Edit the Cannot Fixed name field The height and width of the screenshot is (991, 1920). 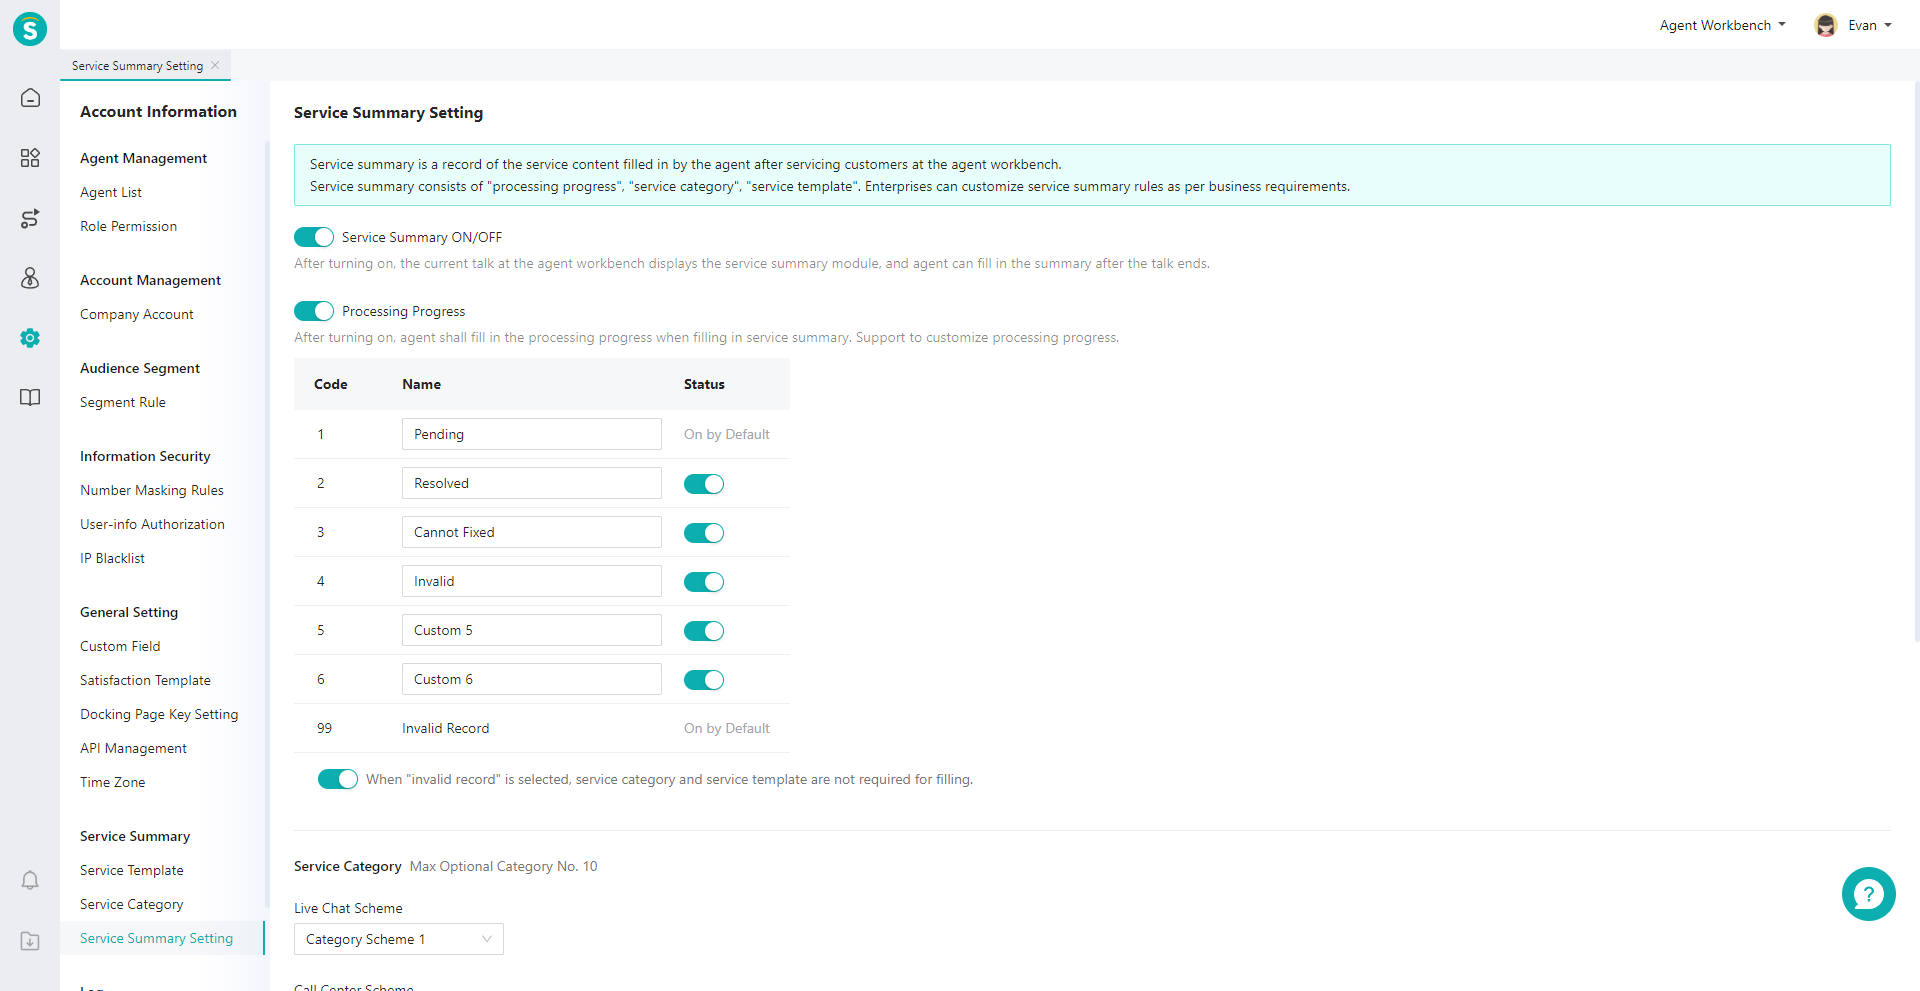[x=532, y=532]
